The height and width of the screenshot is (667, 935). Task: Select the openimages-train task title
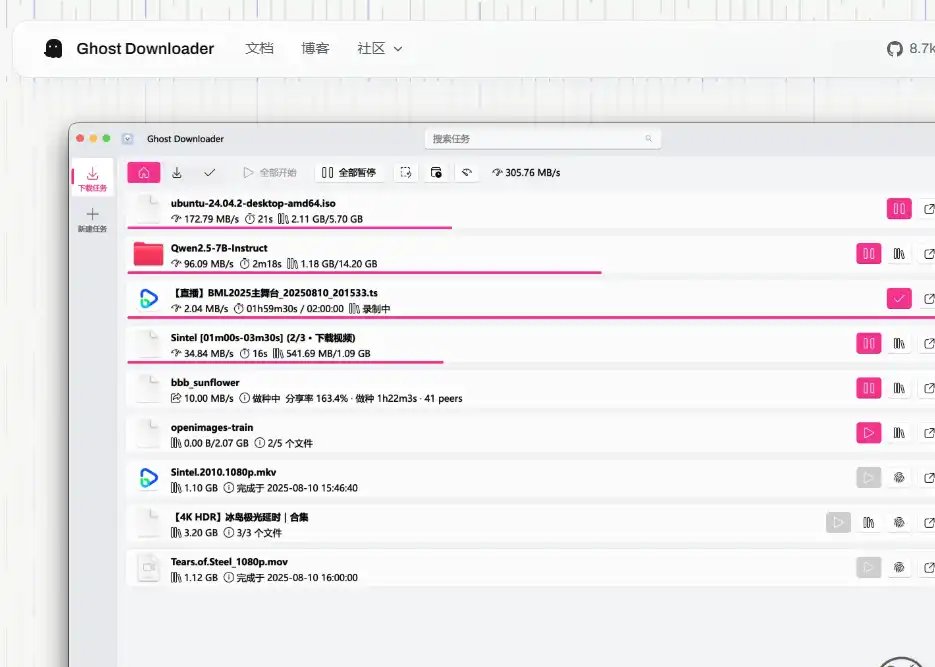(x=212, y=427)
